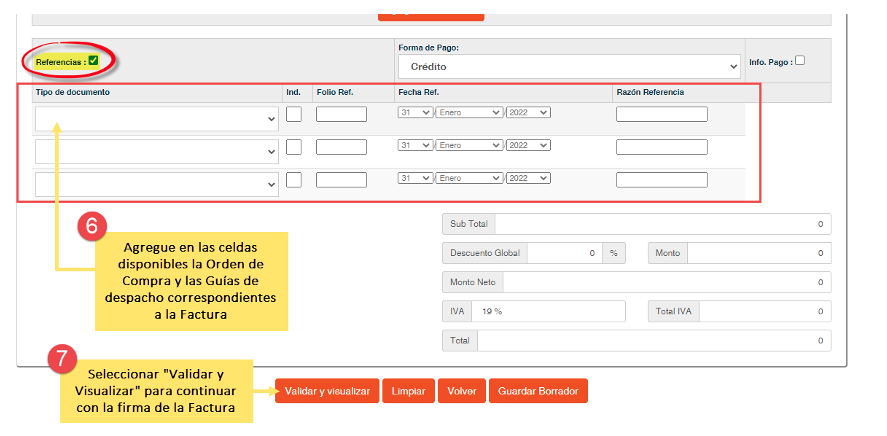Click the Limpiar button
Image resolution: width=887 pixels, height=436 pixels.
(408, 391)
